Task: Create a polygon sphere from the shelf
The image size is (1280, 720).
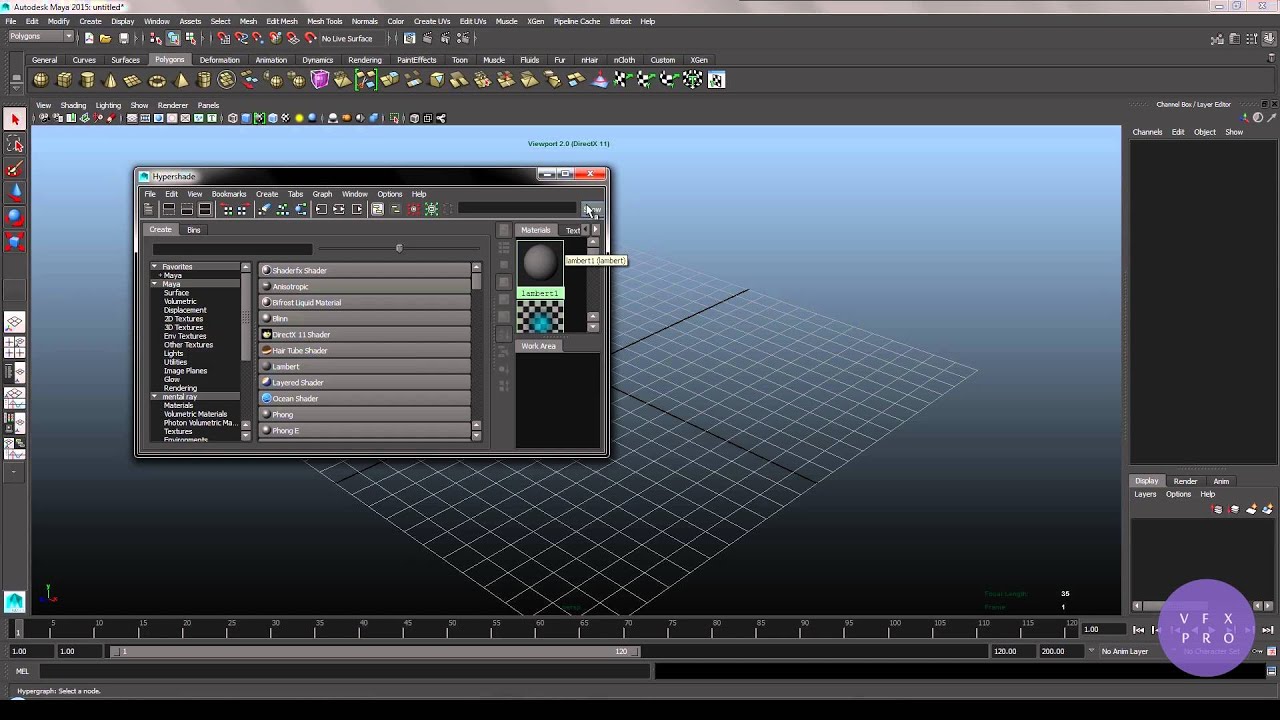Action: pos(41,80)
